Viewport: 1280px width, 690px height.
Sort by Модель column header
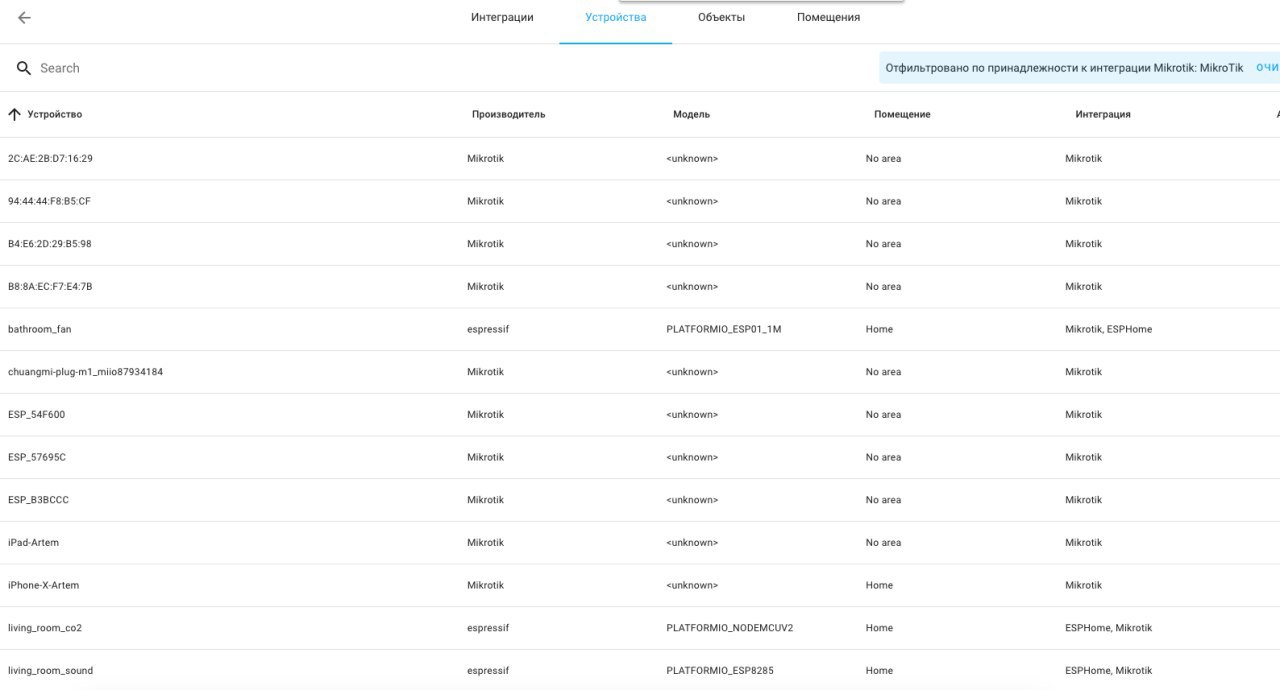691,114
